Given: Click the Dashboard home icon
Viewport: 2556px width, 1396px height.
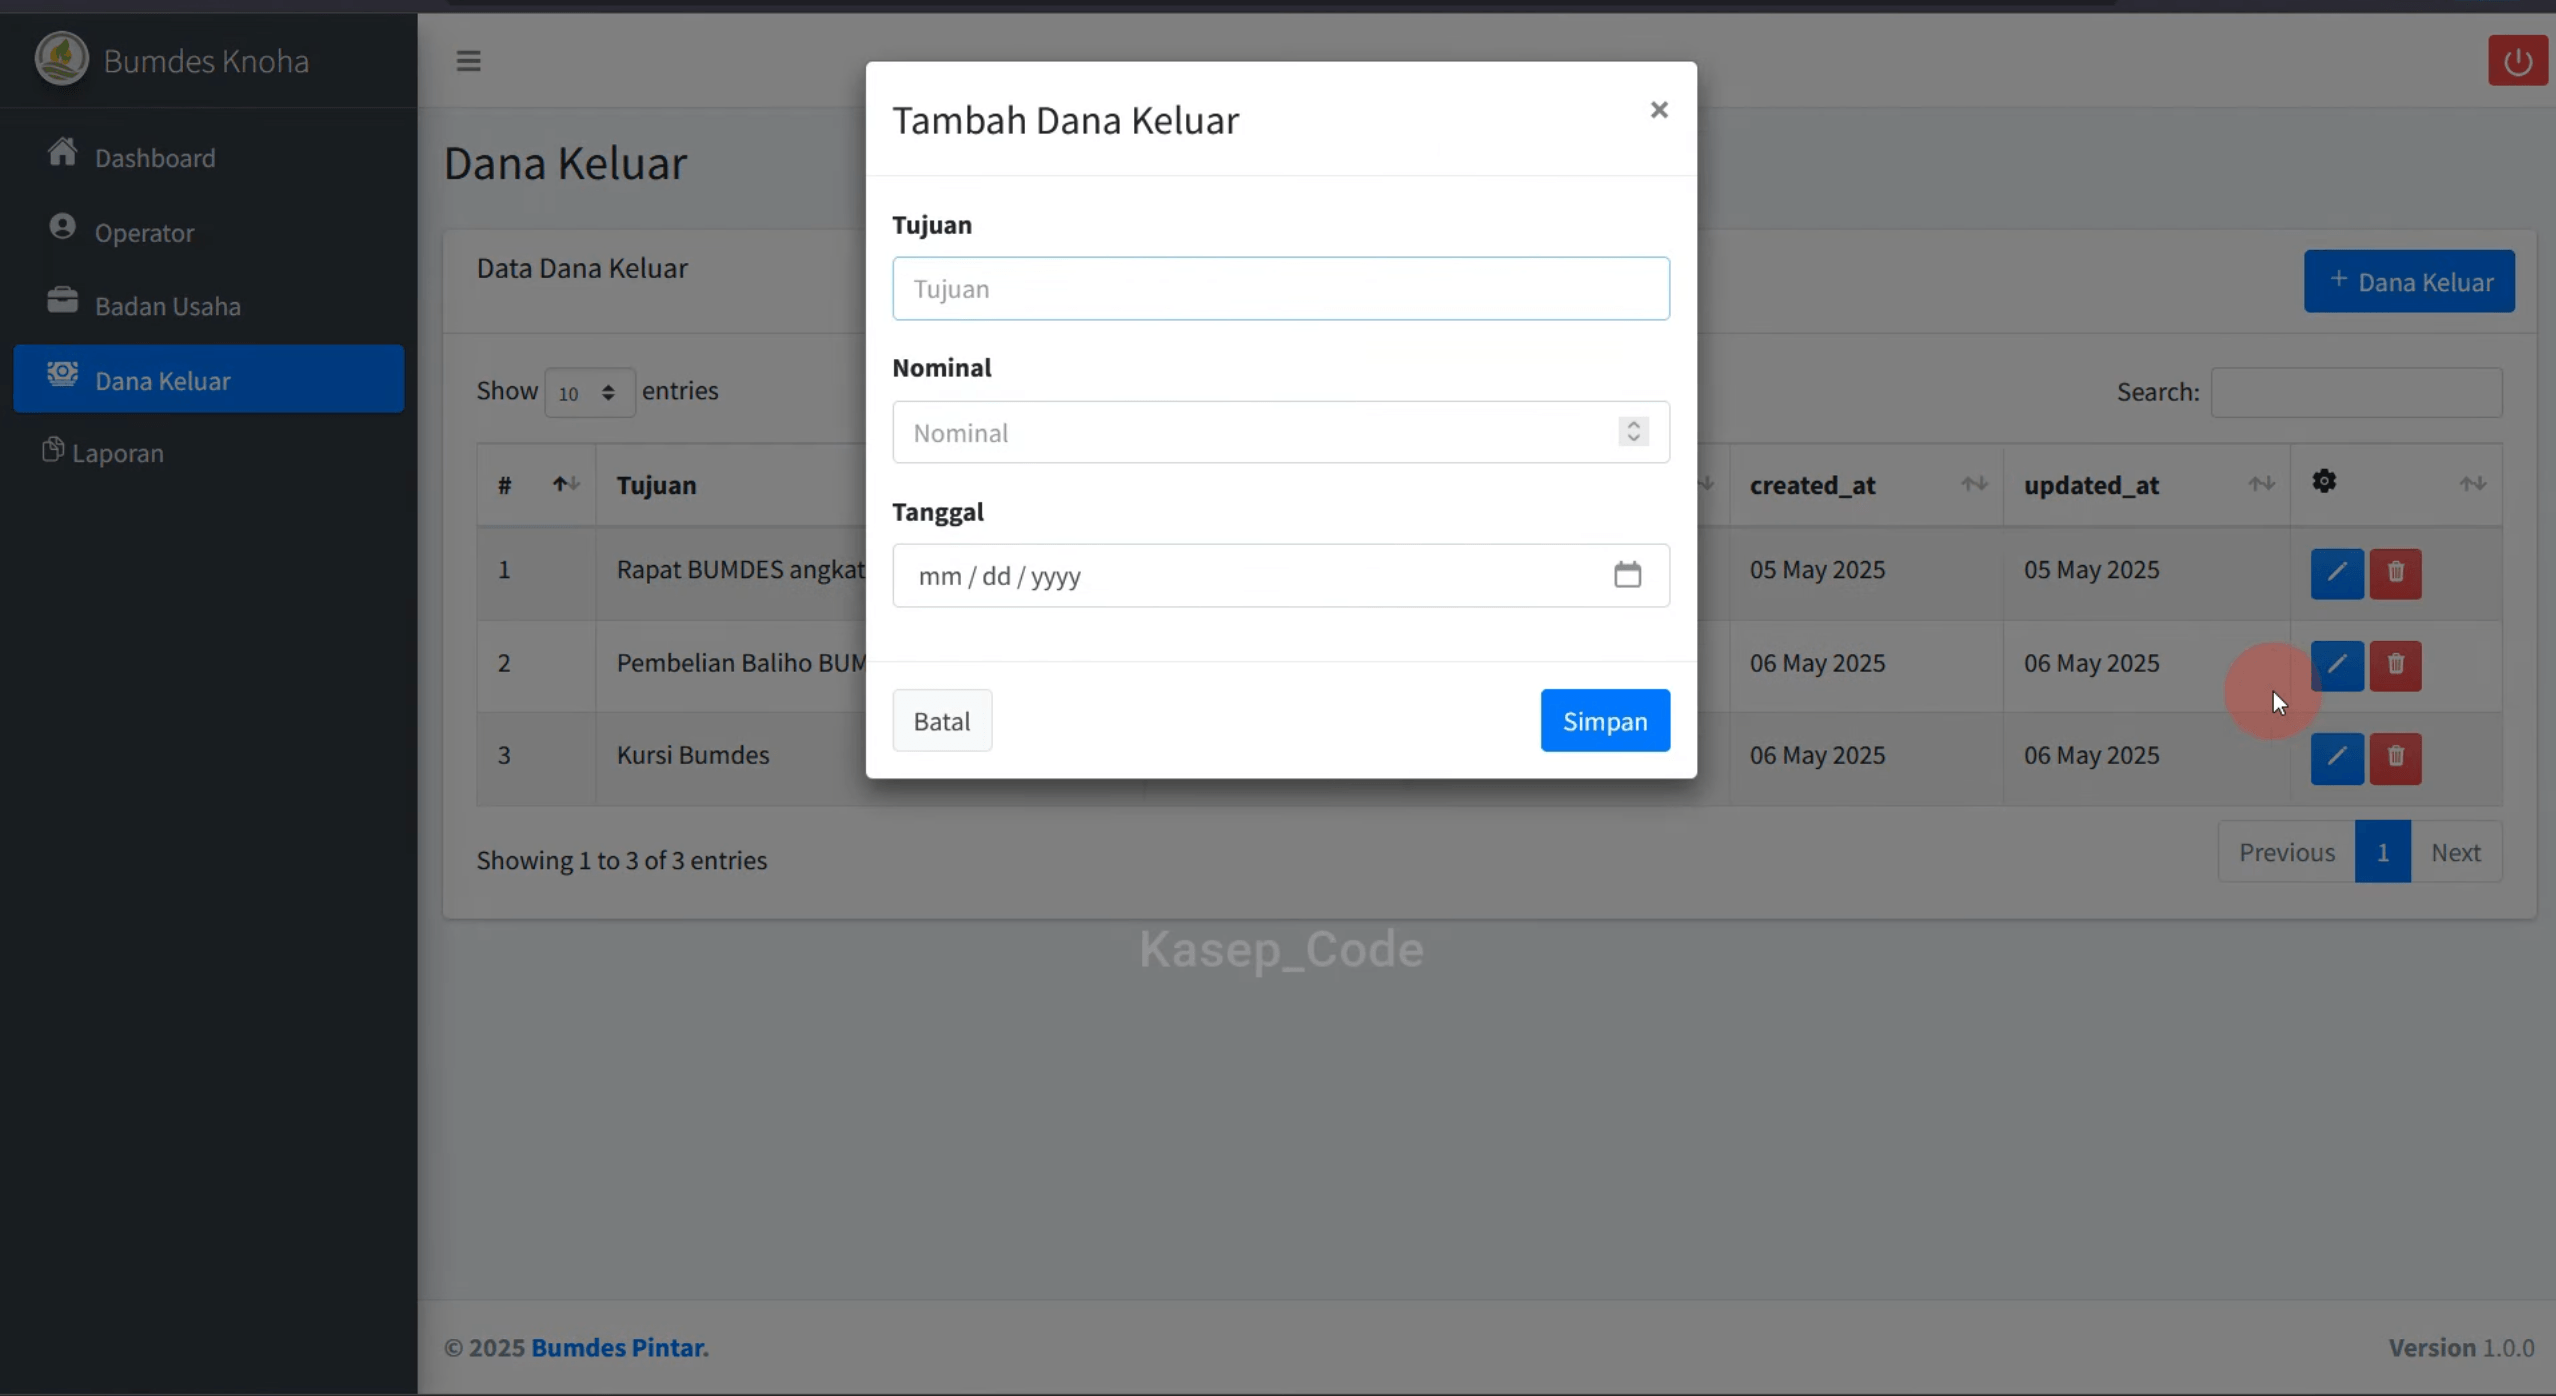Looking at the screenshot, I should (x=62, y=152).
